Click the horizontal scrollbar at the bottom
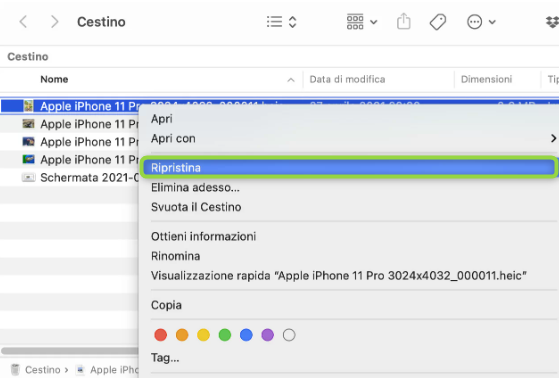Image resolution: width=559 pixels, height=378 pixels. coord(70,351)
